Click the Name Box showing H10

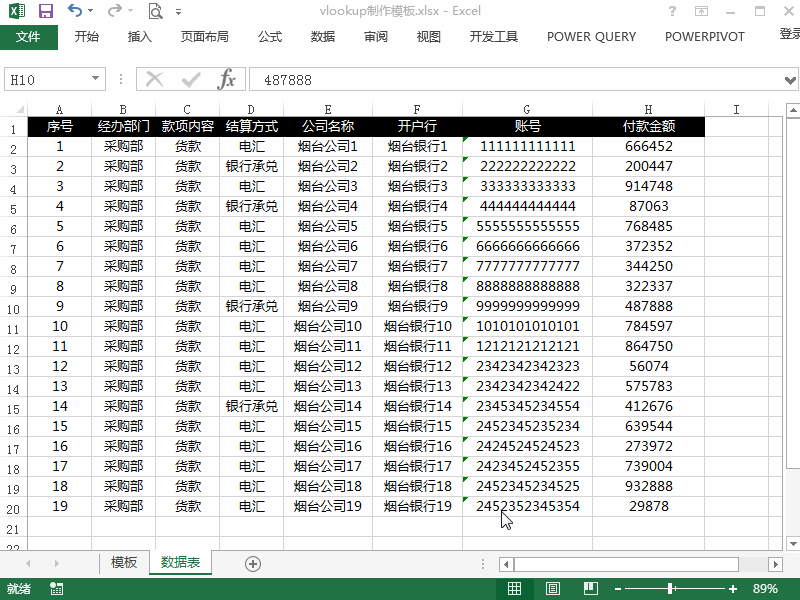tap(47, 80)
